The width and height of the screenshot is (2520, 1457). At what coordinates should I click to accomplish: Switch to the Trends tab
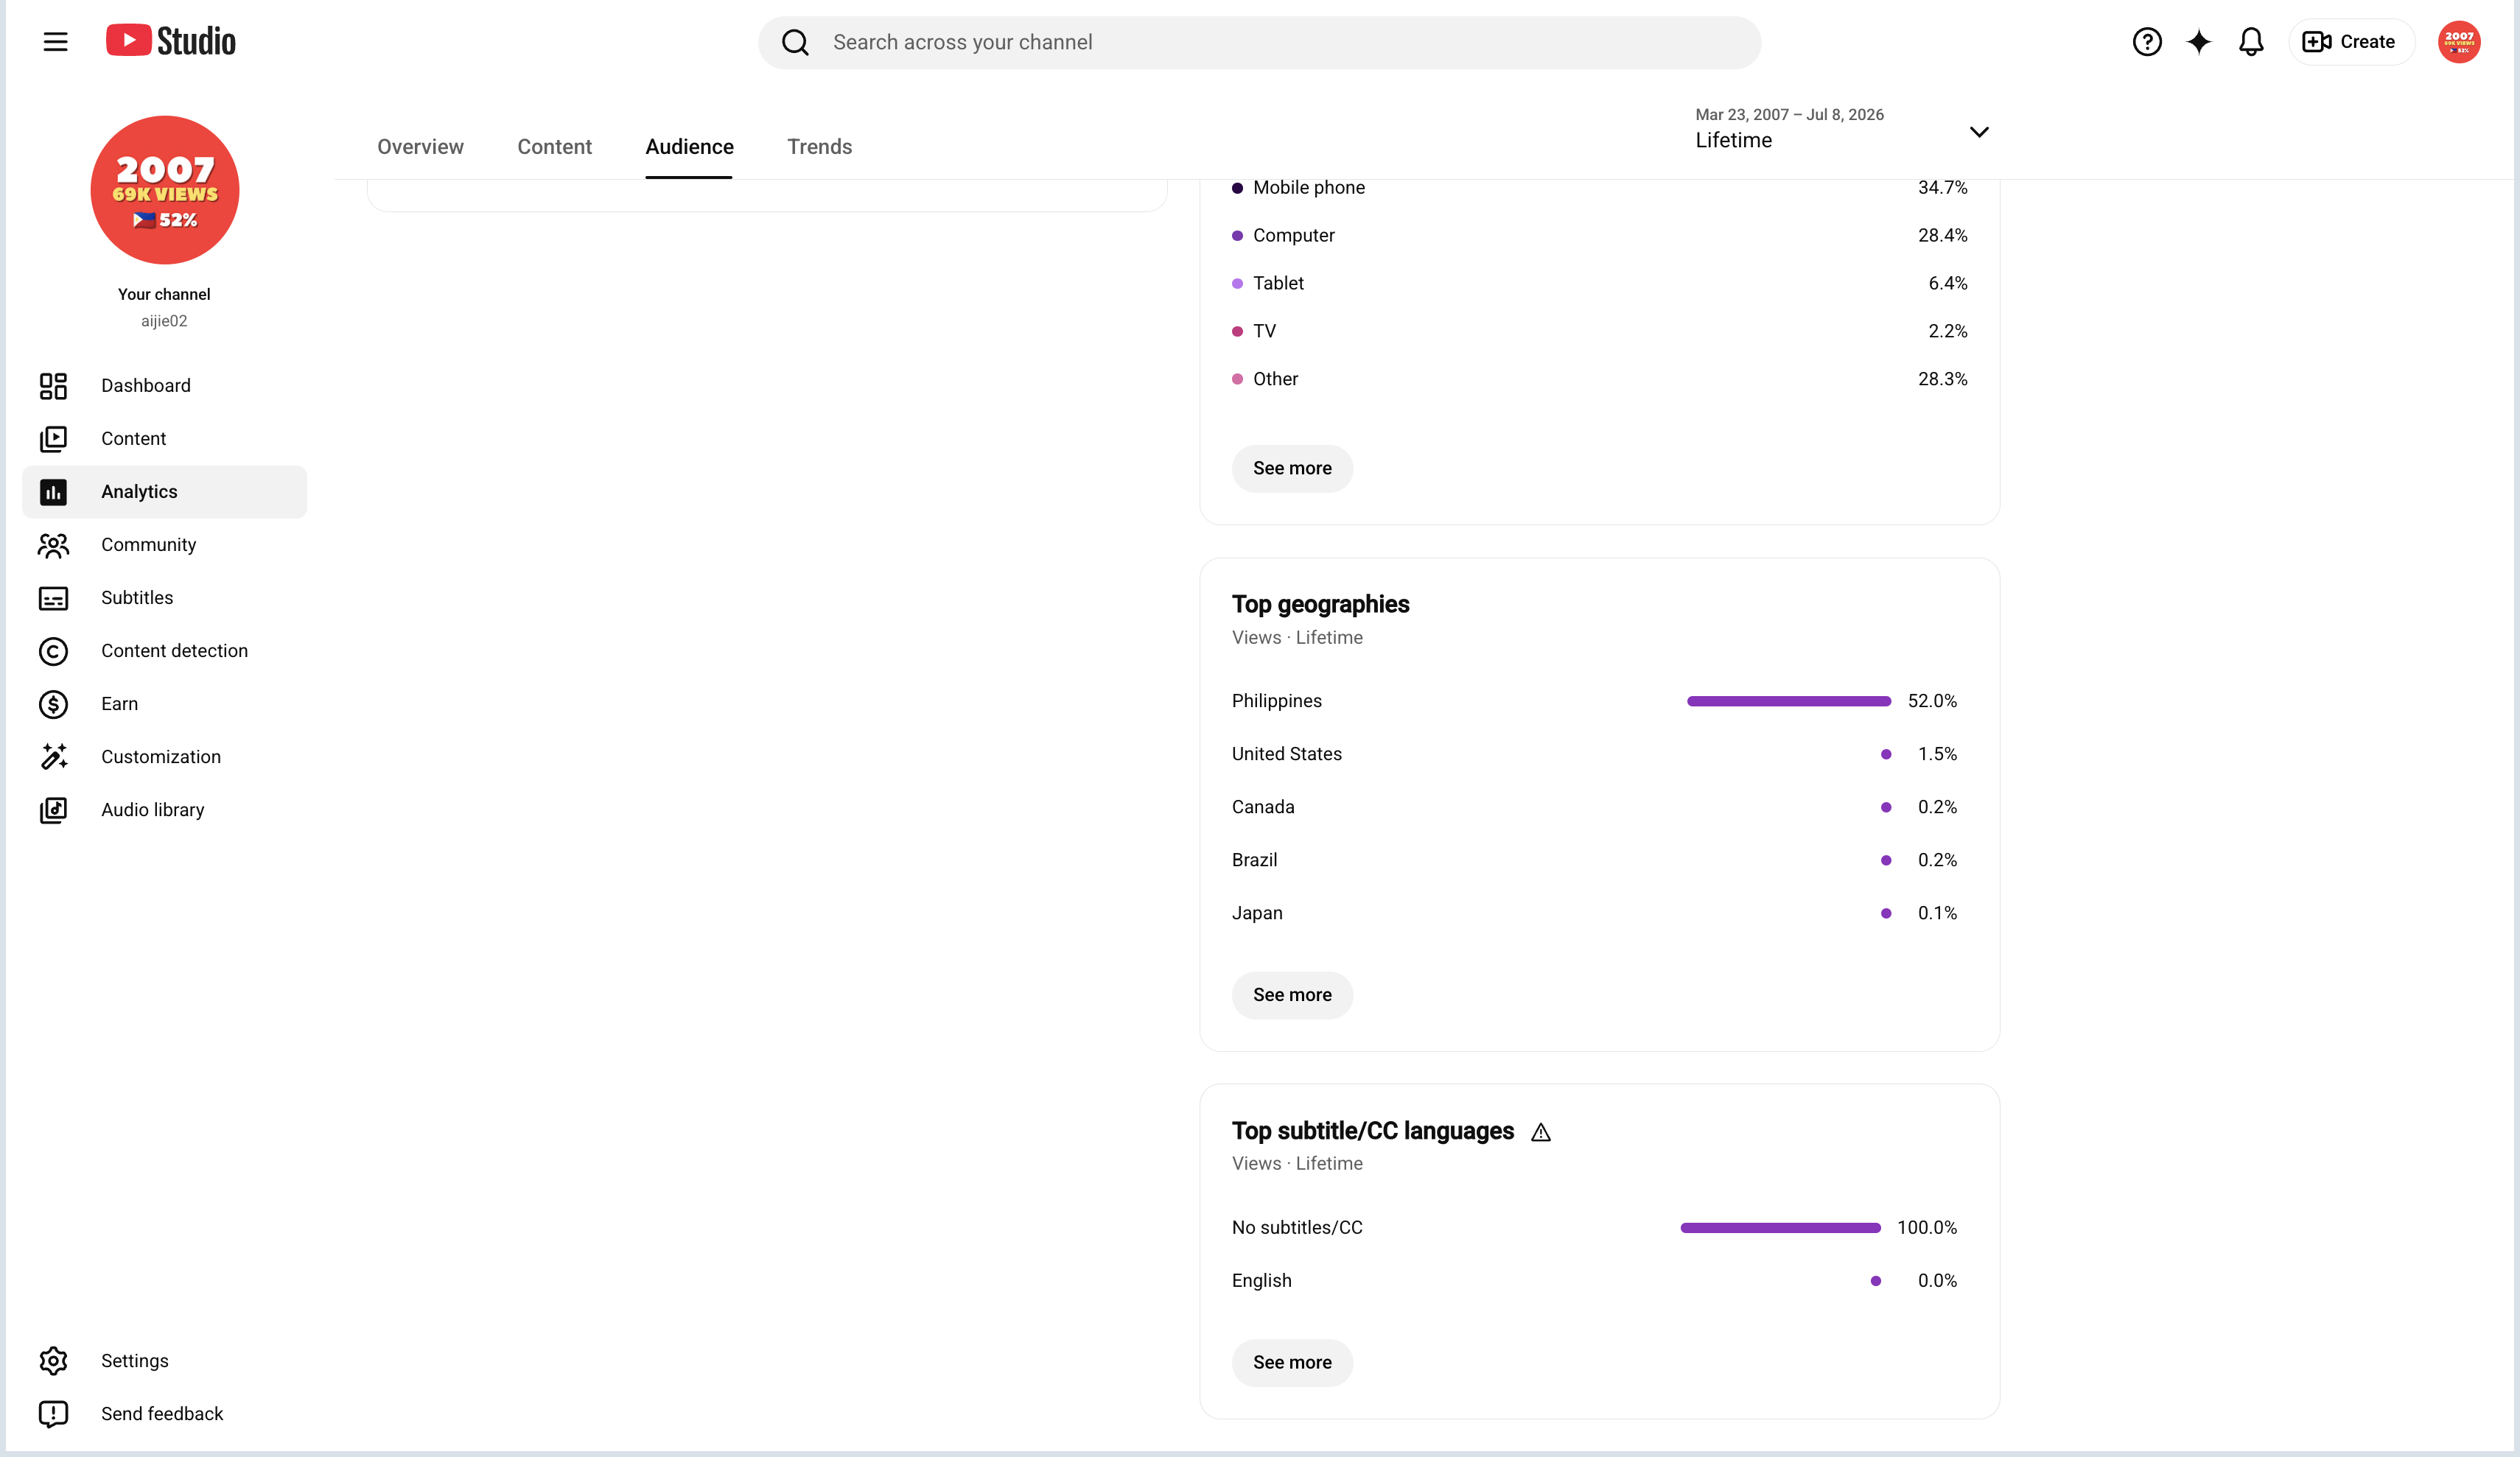tap(820, 147)
